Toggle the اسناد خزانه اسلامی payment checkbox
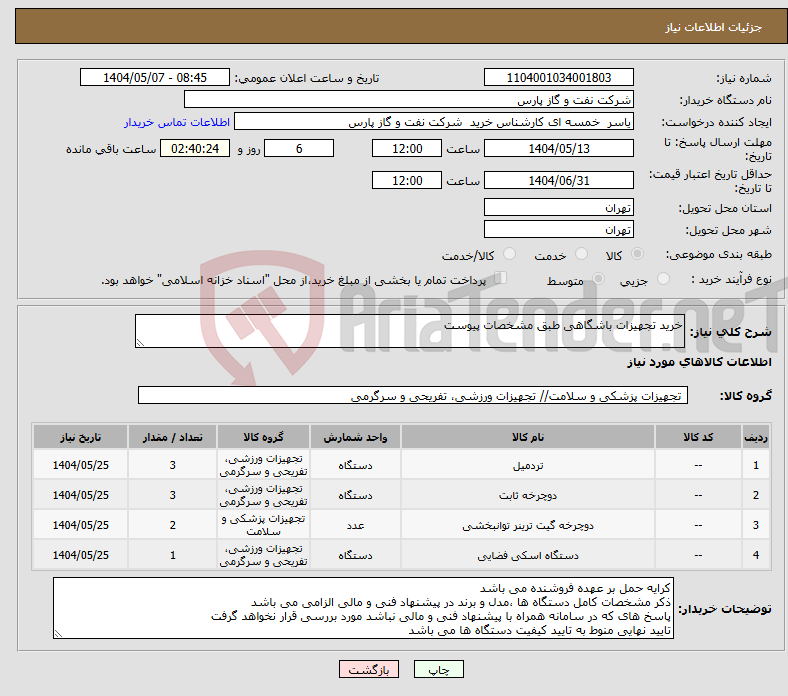Viewport: 788px width, 696px height. coord(501,278)
